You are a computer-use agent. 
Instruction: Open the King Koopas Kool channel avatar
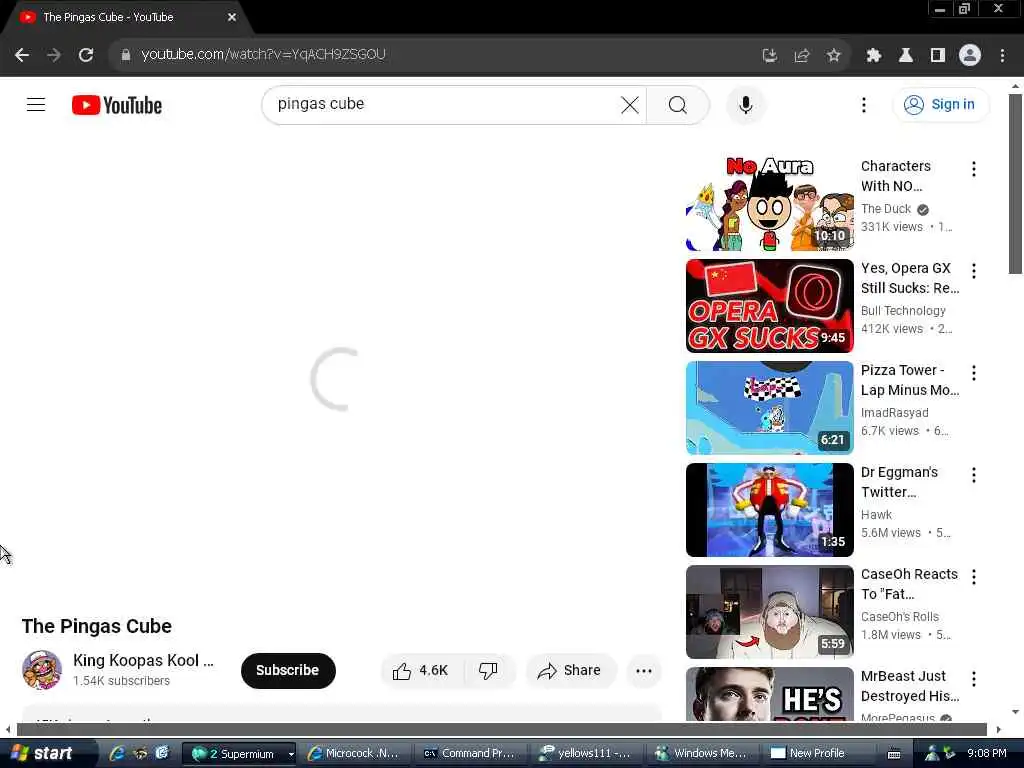coord(42,670)
